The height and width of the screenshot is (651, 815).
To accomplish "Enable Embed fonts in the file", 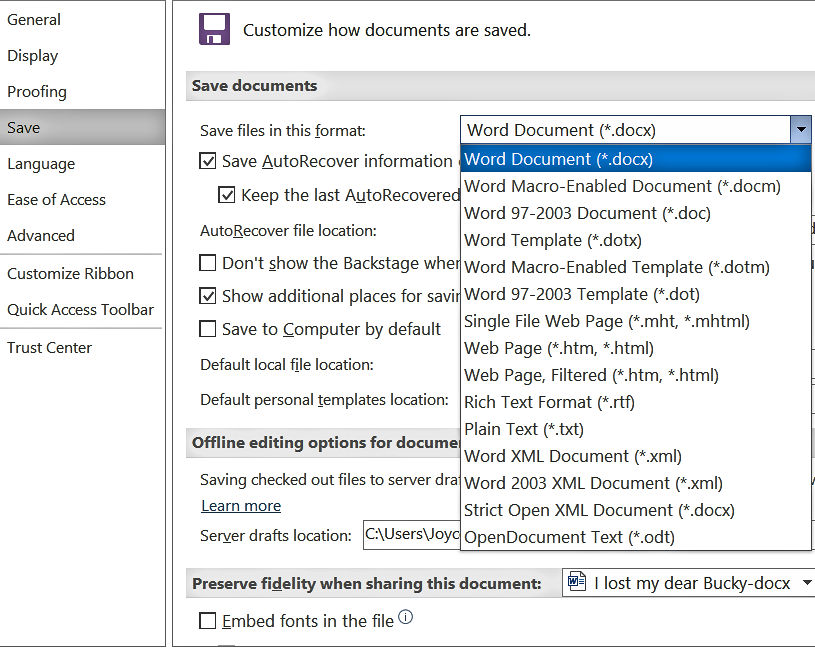I will 208,621.
